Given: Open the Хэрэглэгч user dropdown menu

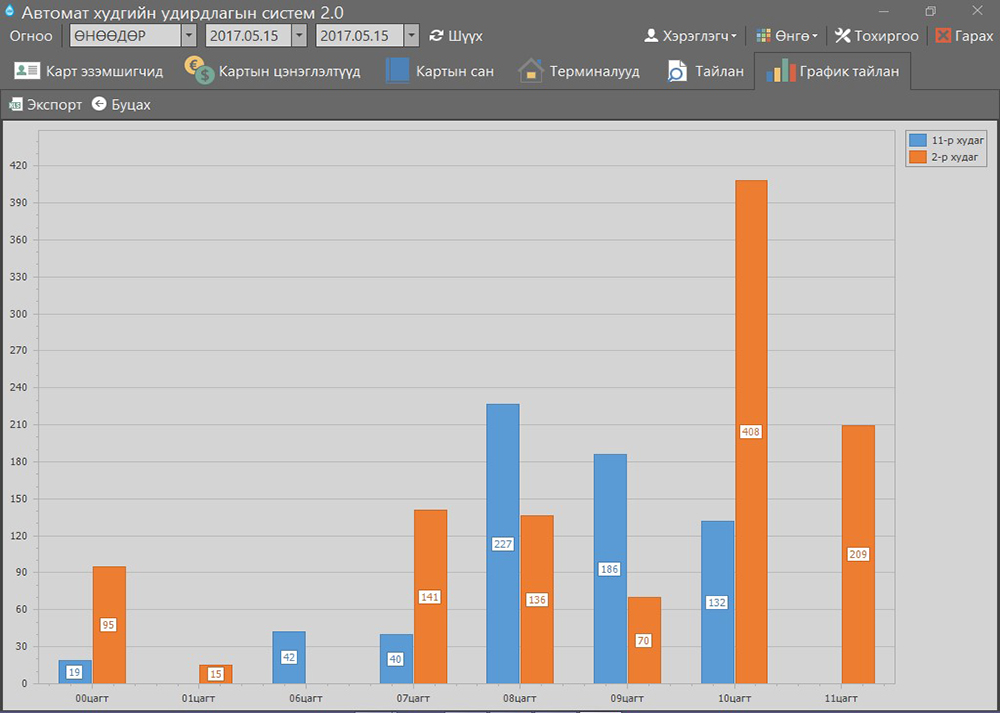Looking at the screenshot, I should coord(691,36).
